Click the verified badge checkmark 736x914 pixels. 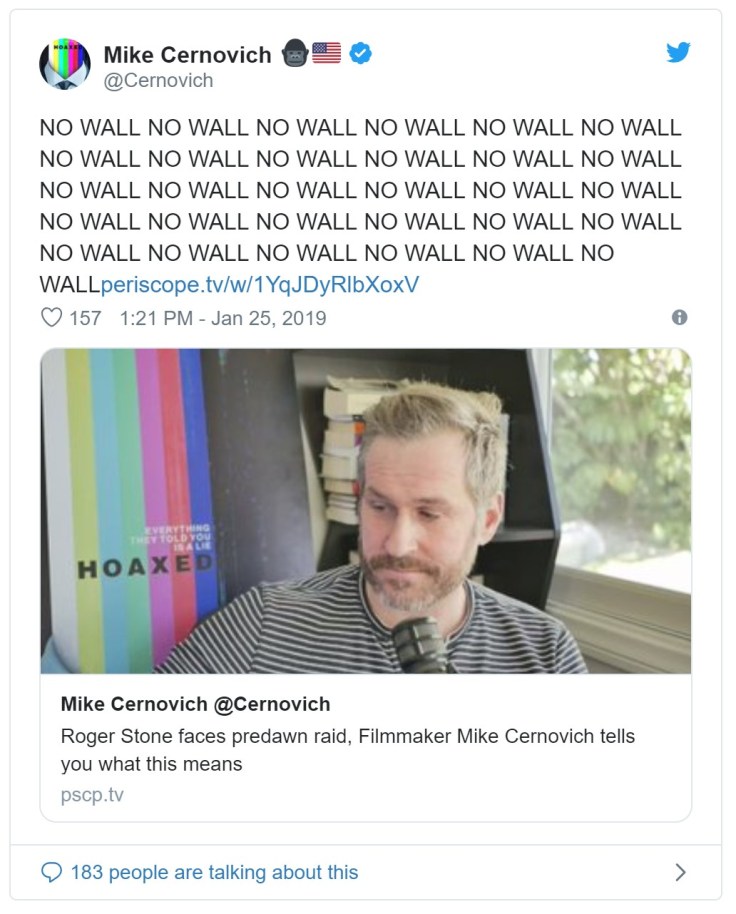[360, 53]
